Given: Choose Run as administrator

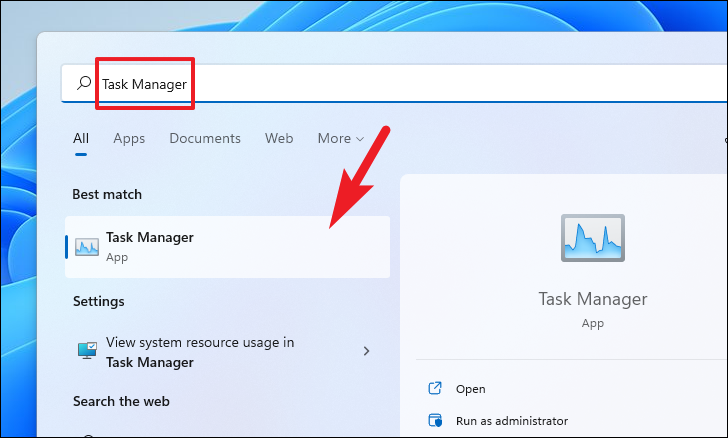Looking at the screenshot, I should pyautogui.click(x=512, y=421).
